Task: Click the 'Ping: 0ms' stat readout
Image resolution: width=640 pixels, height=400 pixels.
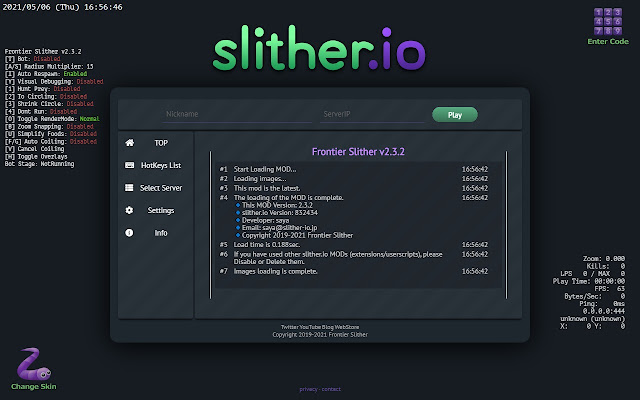Action: point(602,304)
